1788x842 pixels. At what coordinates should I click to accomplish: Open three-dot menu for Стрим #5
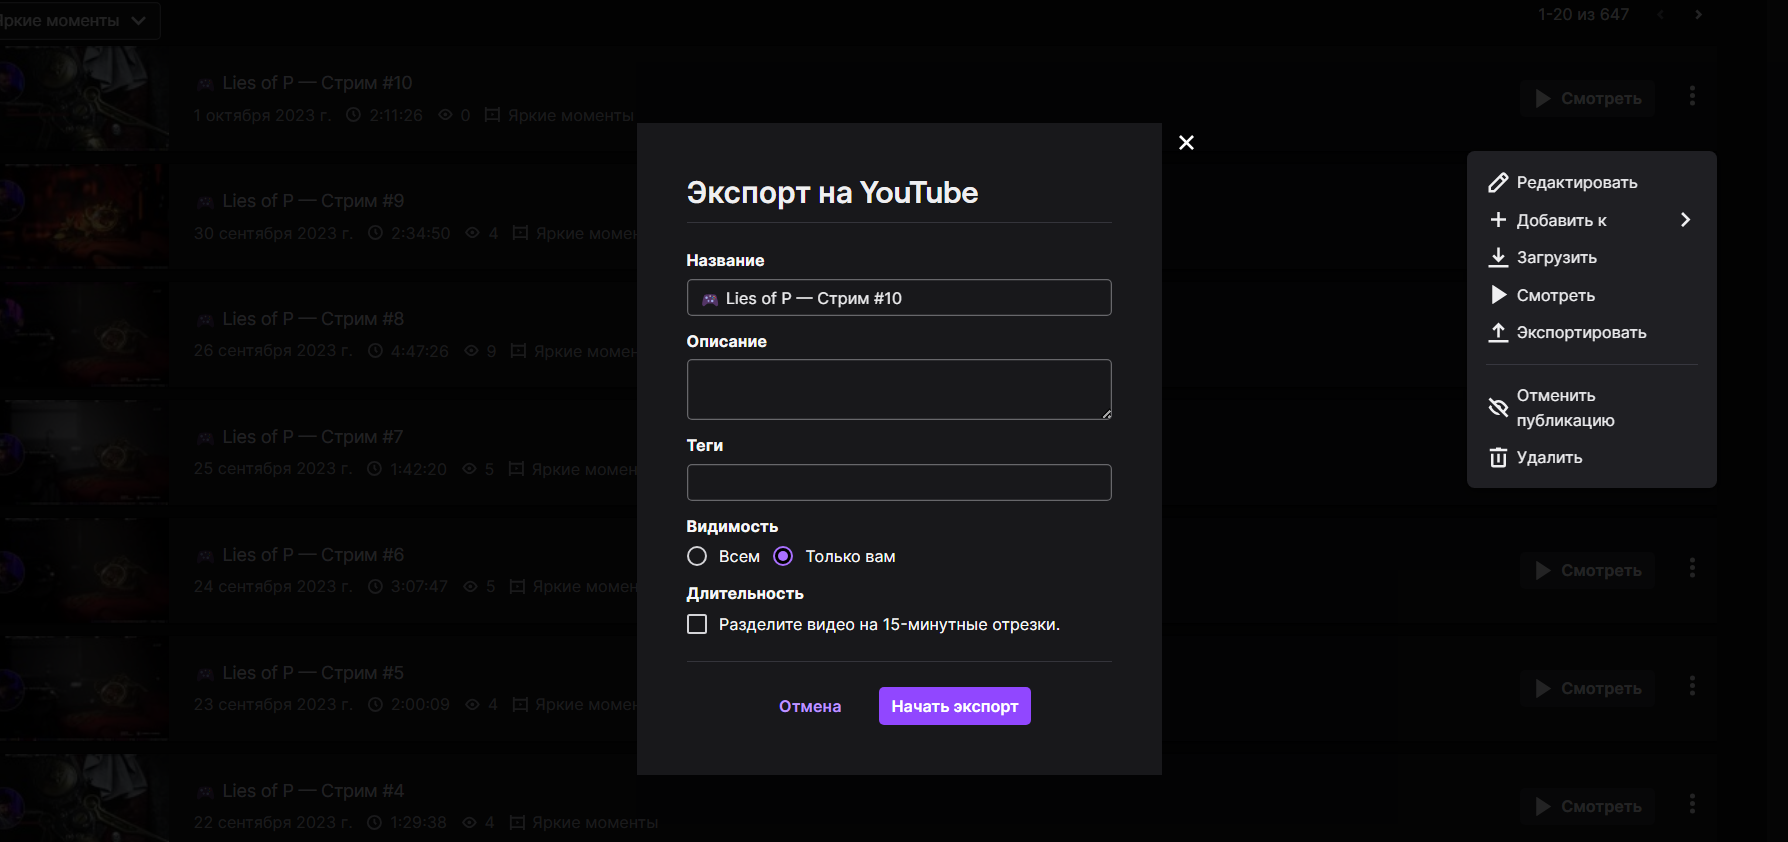pyautogui.click(x=1692, y=686)
